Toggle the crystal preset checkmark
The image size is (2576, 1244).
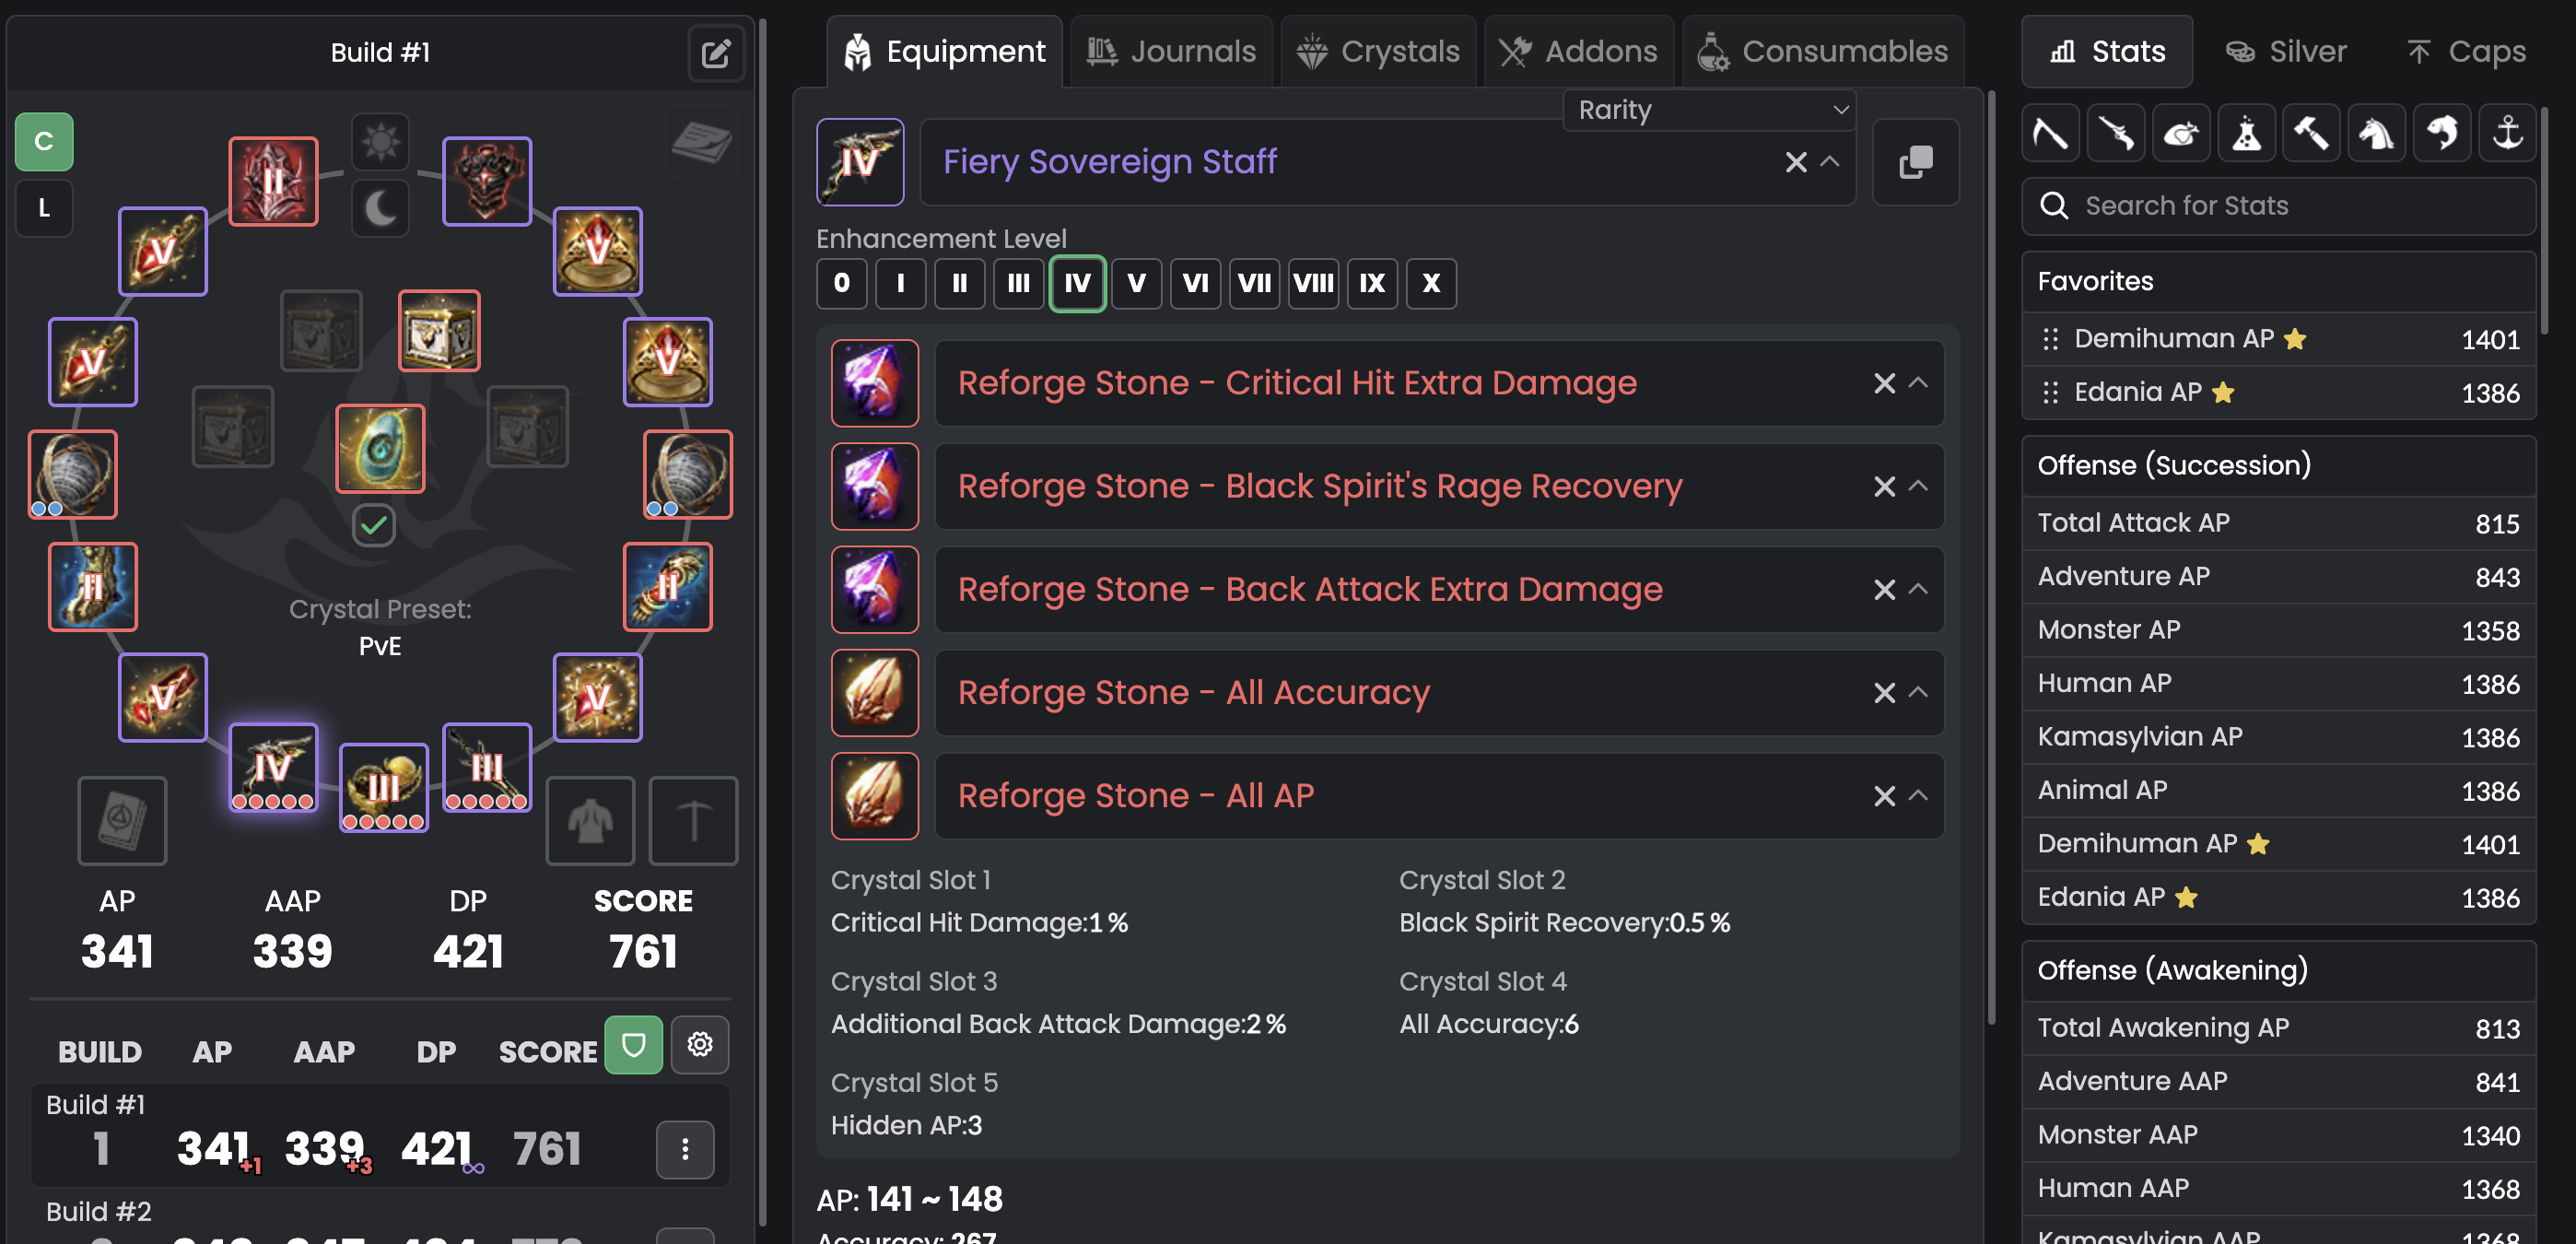click(374, 525)
